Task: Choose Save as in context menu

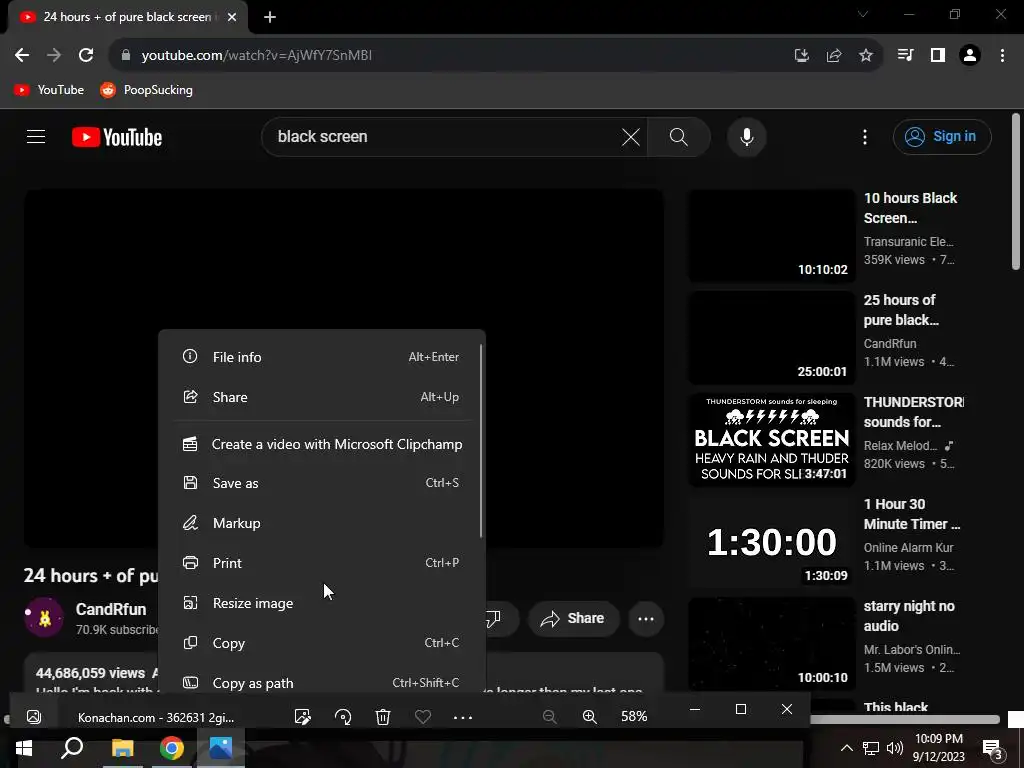Action: point(321,483)
